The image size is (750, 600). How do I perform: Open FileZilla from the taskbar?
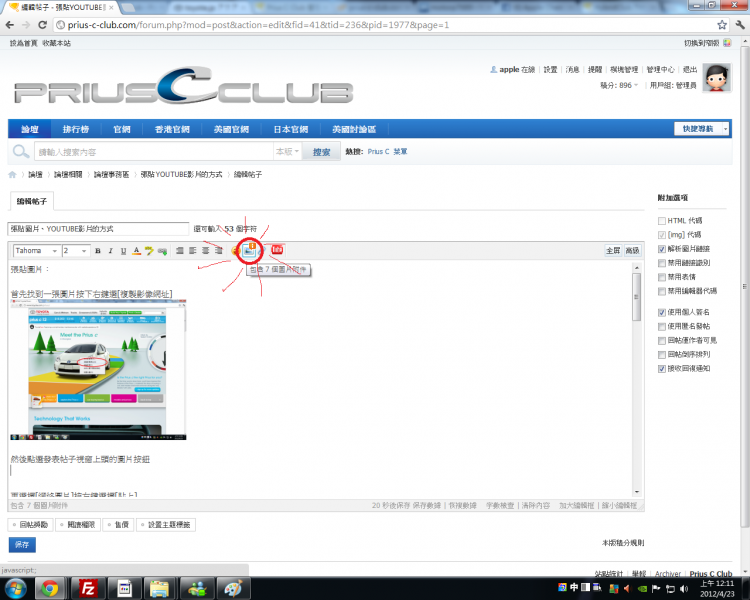point(88,589)
